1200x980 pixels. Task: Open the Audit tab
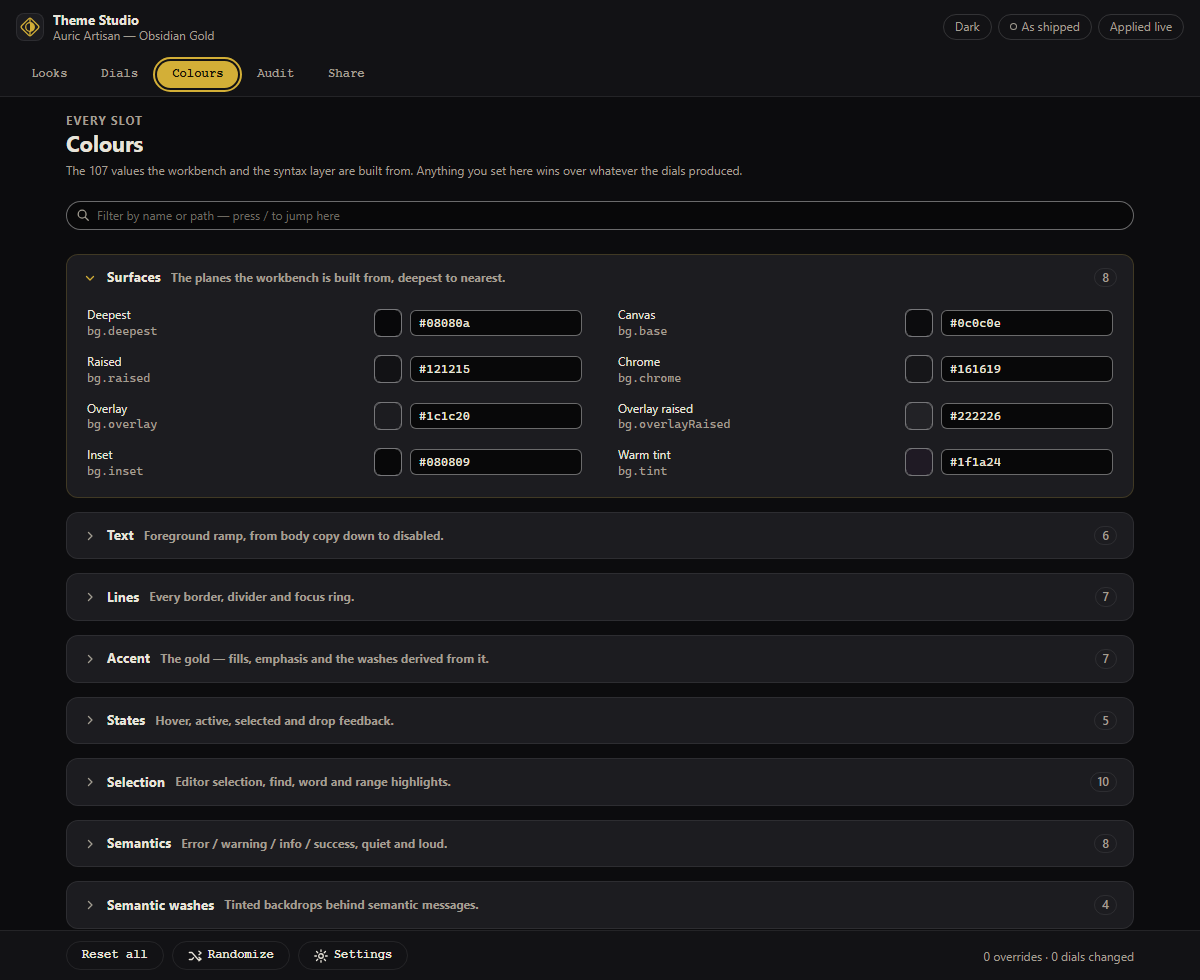click(275, 73)
